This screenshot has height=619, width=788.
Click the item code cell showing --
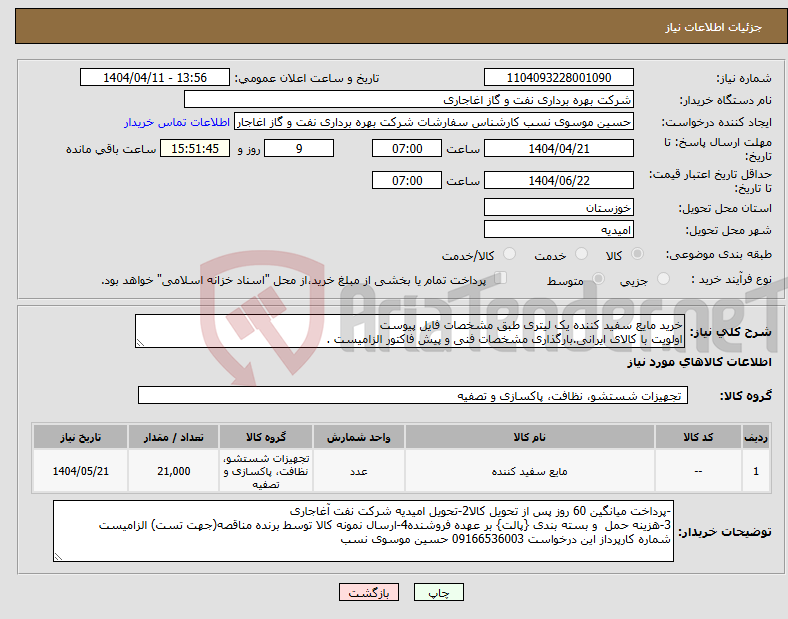tap(698, 471)
